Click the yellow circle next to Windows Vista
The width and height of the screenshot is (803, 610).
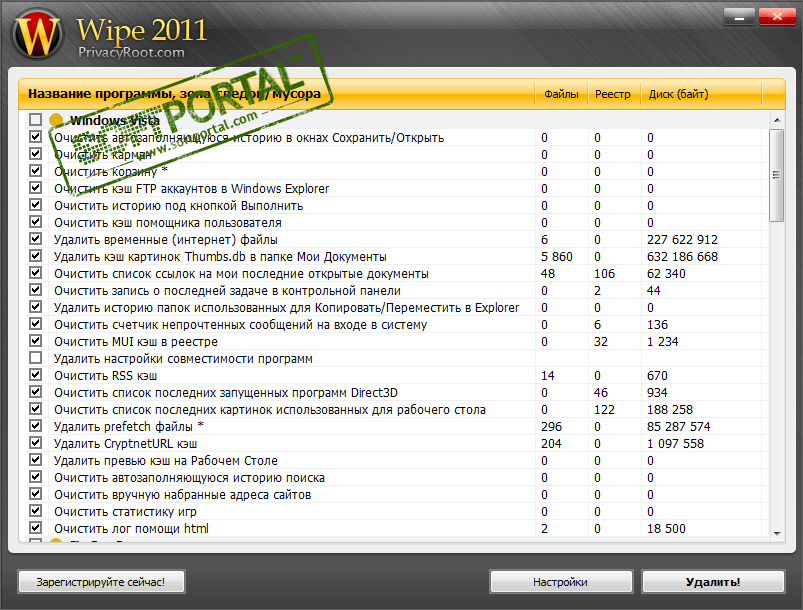pyautogui.click(x=56, y=120)
